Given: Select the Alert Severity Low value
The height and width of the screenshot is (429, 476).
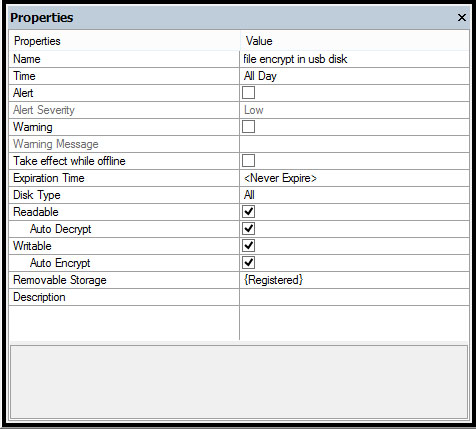Looking at the screenshot, I should pyautogui.click(x=354, y=110).
